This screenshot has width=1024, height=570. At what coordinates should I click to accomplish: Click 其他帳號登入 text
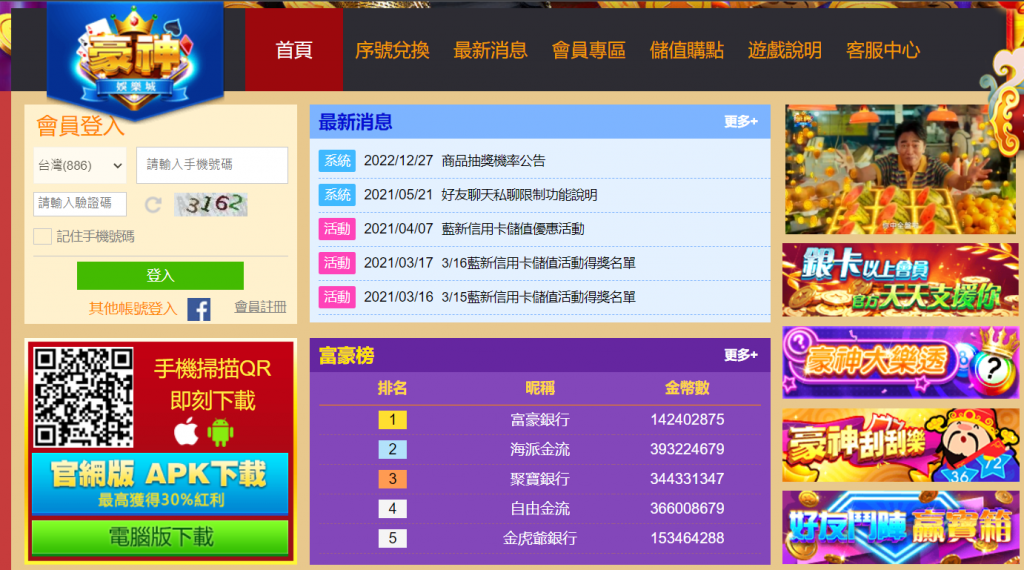tap(133, 308)
